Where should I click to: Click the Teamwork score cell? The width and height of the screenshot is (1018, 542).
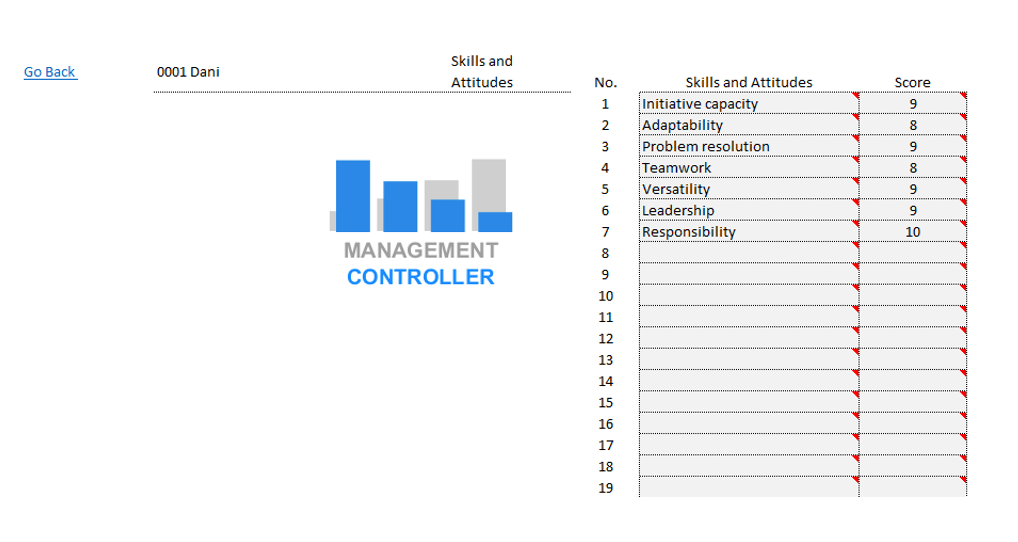coord(912,168)
